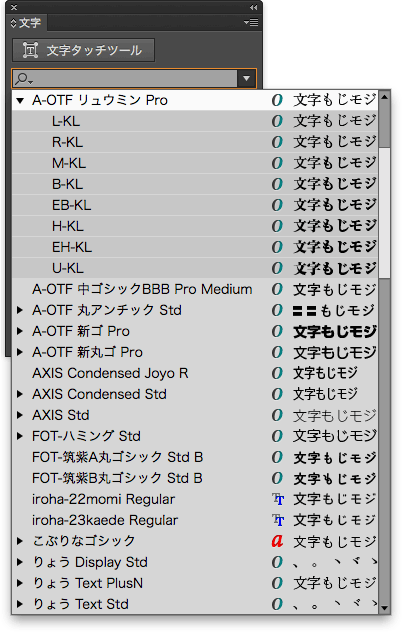Open the font search magnifier options

tap(23, 79)
